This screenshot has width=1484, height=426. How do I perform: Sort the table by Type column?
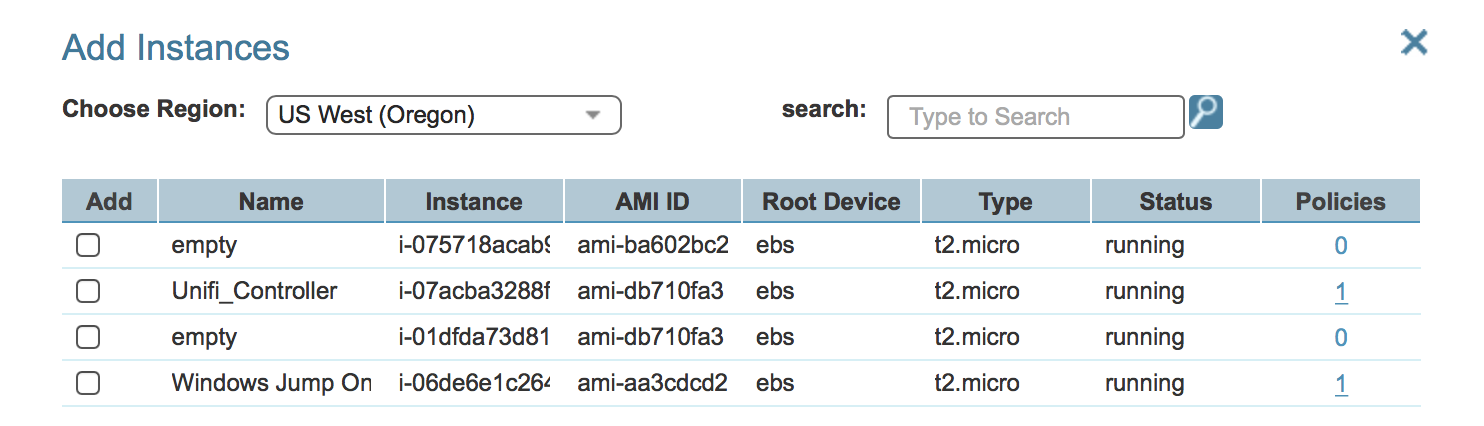[x=1005, y=201]
